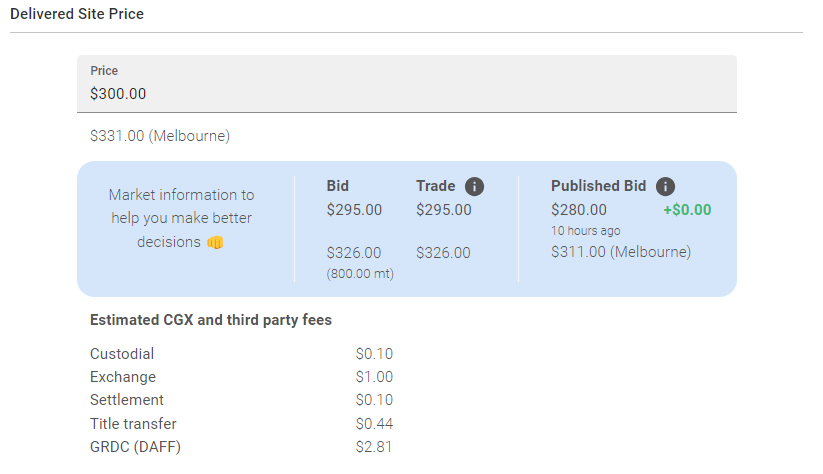Screen dimensions: 823x474
Task: Click the $311.00 (Melbourne) published price
Action: [620, 252]
